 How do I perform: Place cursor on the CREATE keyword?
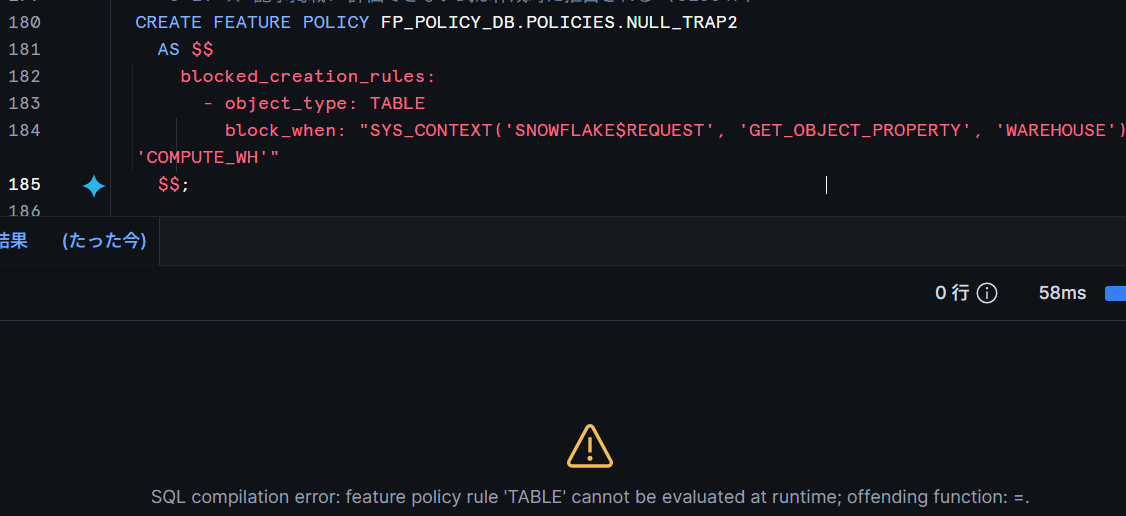coord(169,23)
